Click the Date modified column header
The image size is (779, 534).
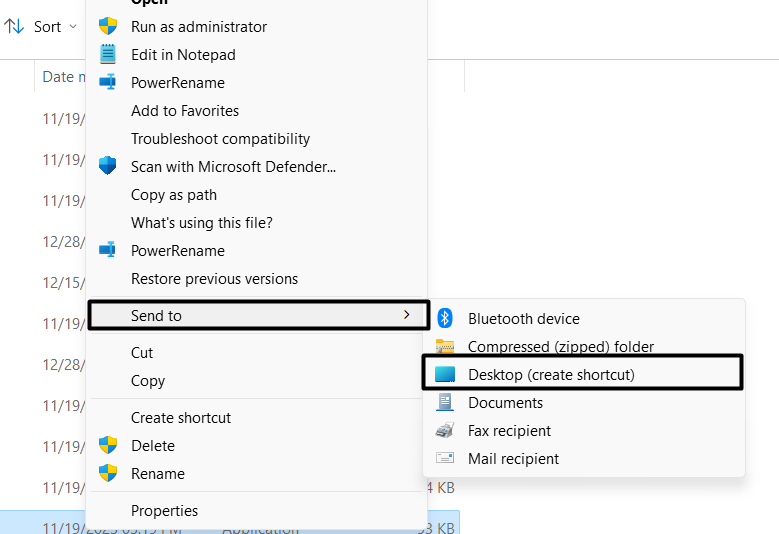(x=60, y=77)
